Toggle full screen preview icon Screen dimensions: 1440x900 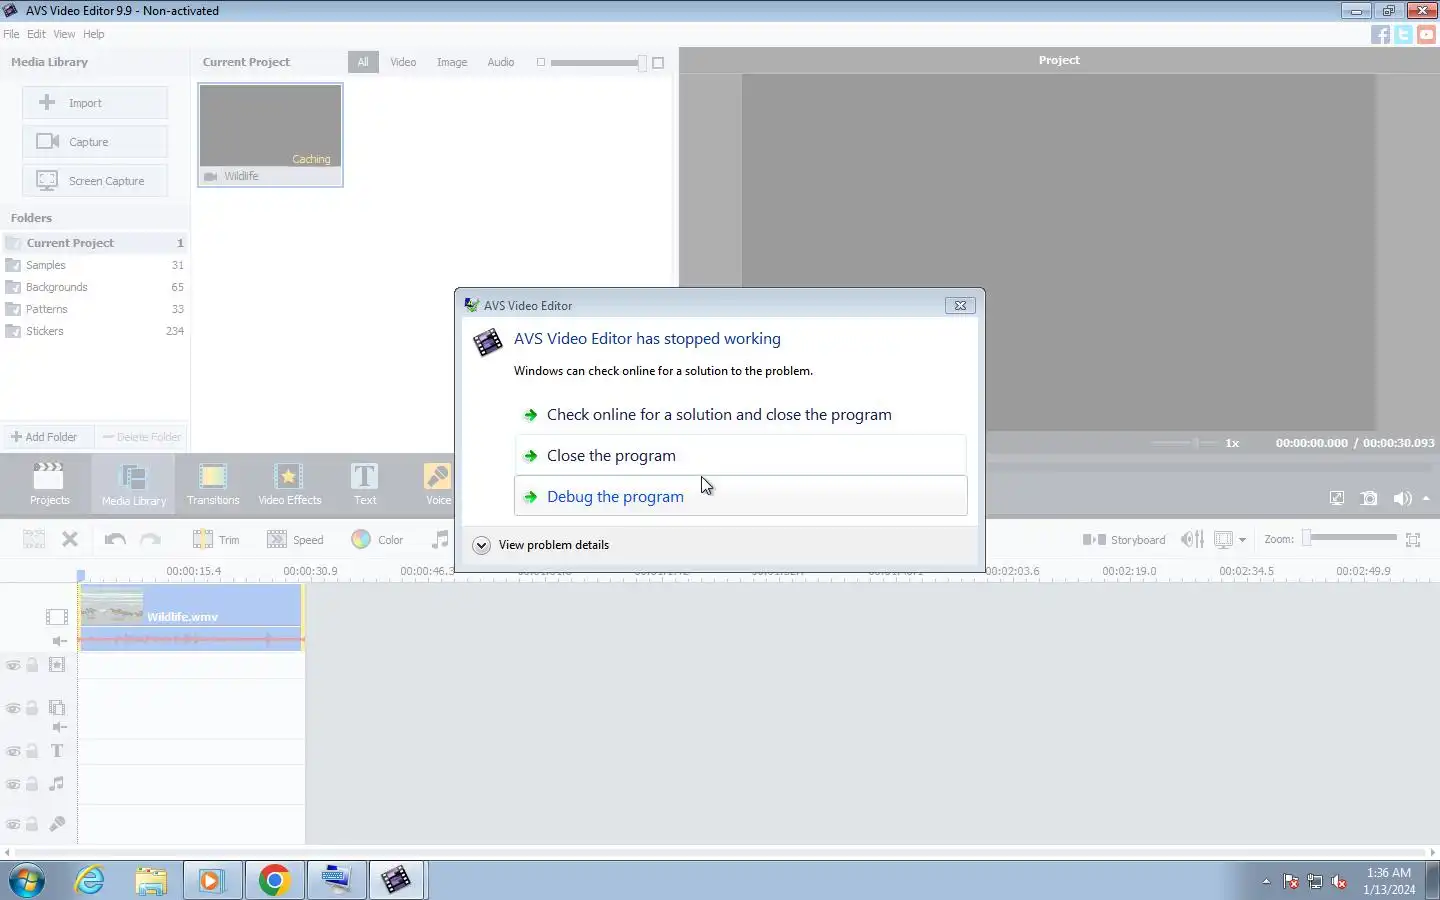pos(1337,498)
